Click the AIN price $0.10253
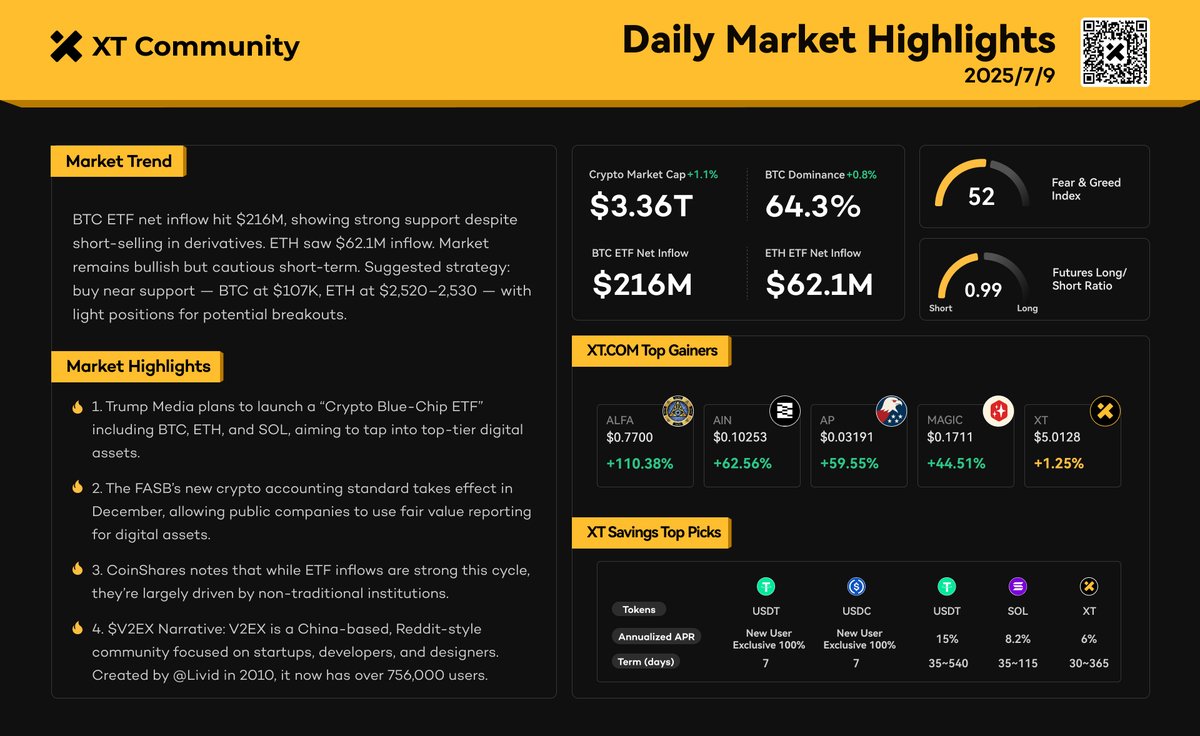Screen dimensions: 1200x736 pyautogui.click(x=740, y=438)
